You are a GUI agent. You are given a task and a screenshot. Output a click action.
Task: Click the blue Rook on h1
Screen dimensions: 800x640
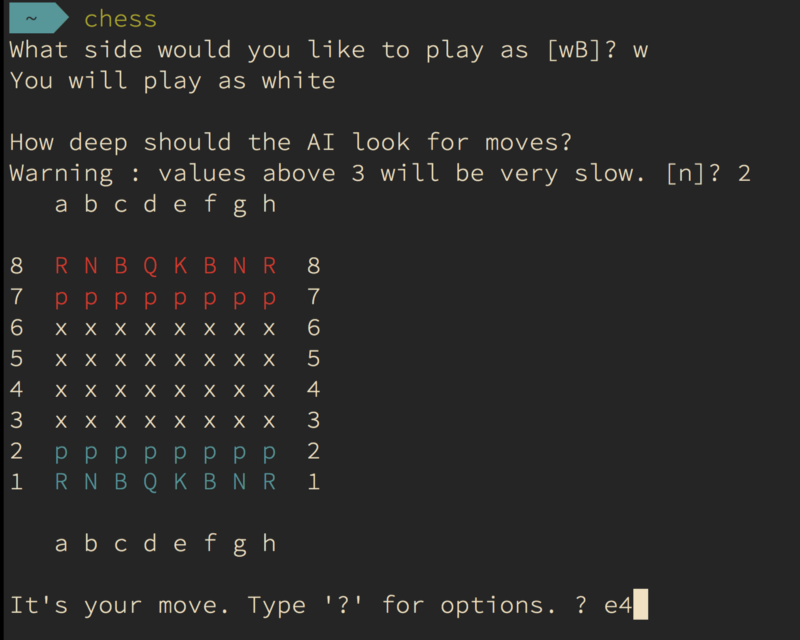(268, 482)
